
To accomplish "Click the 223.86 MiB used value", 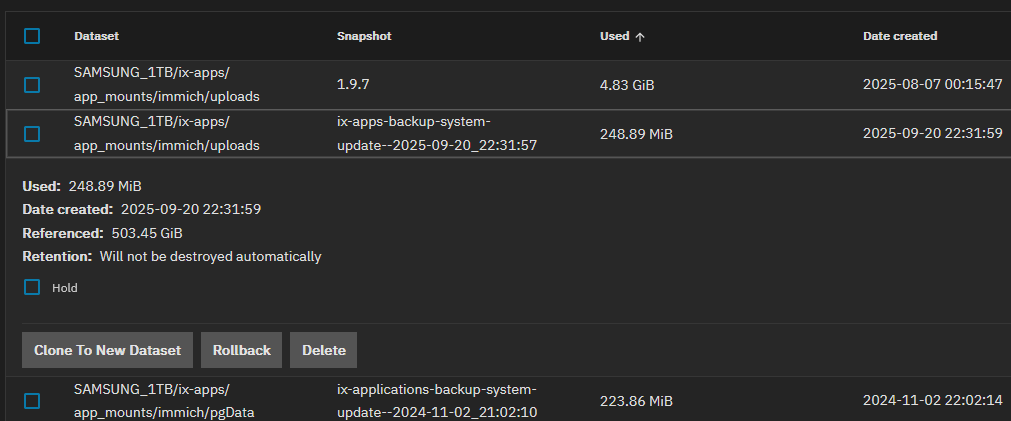I will click(x=636, y=401).
